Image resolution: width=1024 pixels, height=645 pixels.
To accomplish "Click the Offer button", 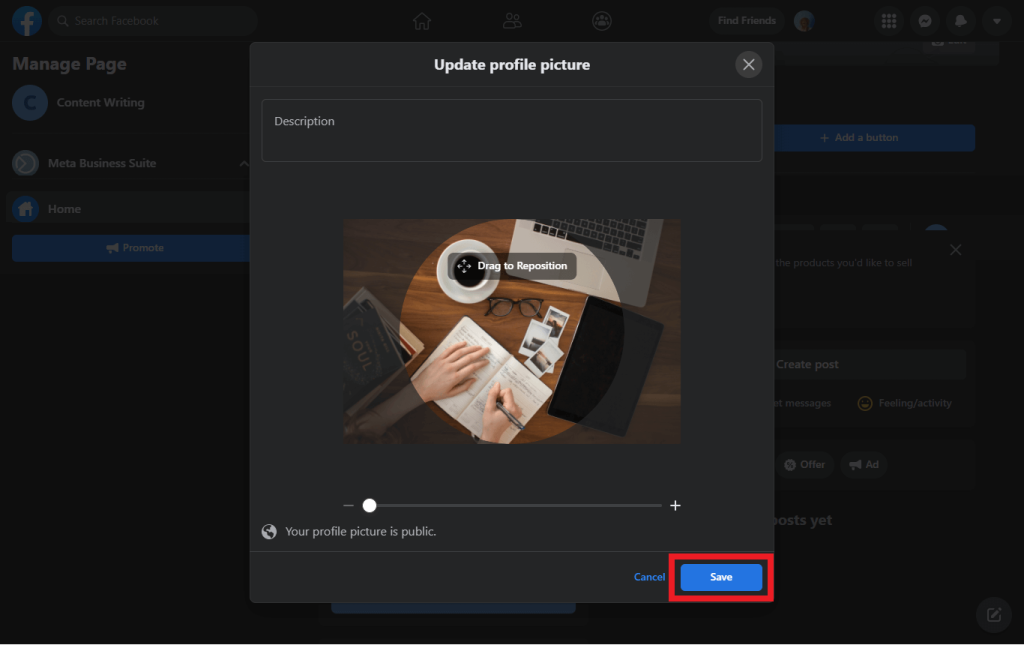I will [x=805, y=465].
